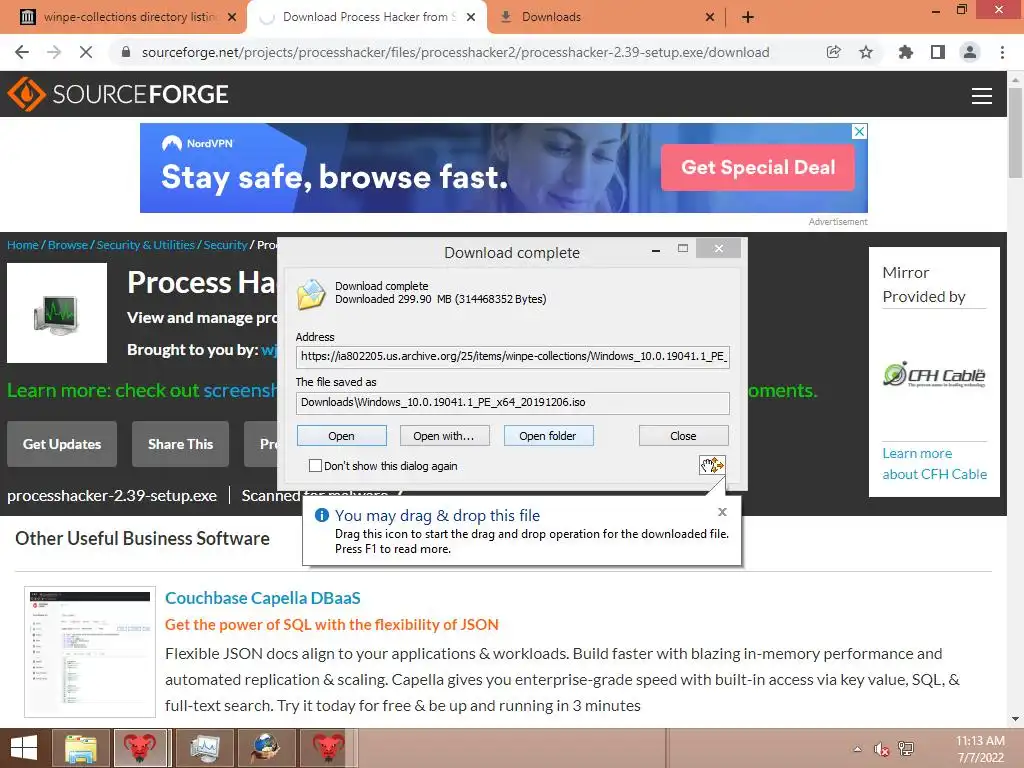Click the Couchbase Capella screenshot thumbnail
This screenshot has height=768, width=1024.
coord(90,652)
